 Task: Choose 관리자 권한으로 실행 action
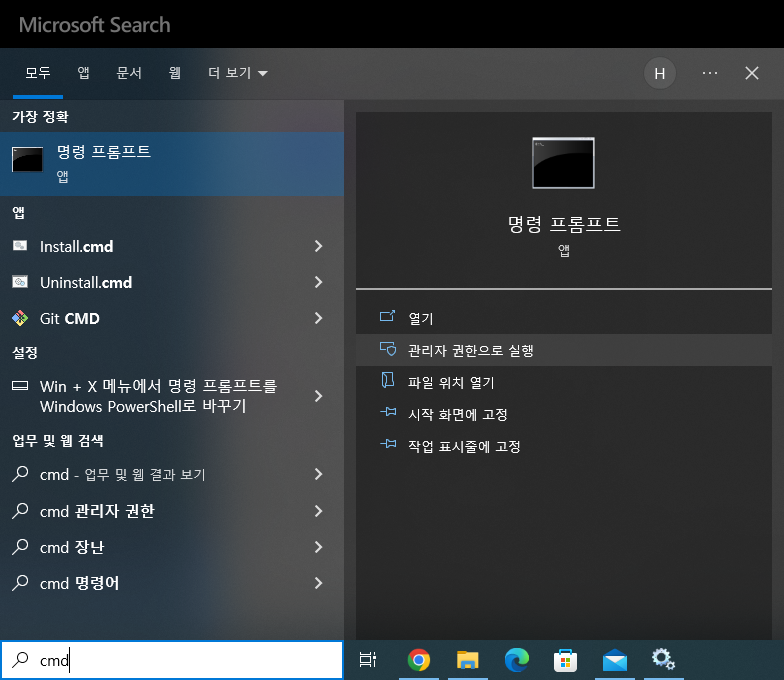point(564,350)
